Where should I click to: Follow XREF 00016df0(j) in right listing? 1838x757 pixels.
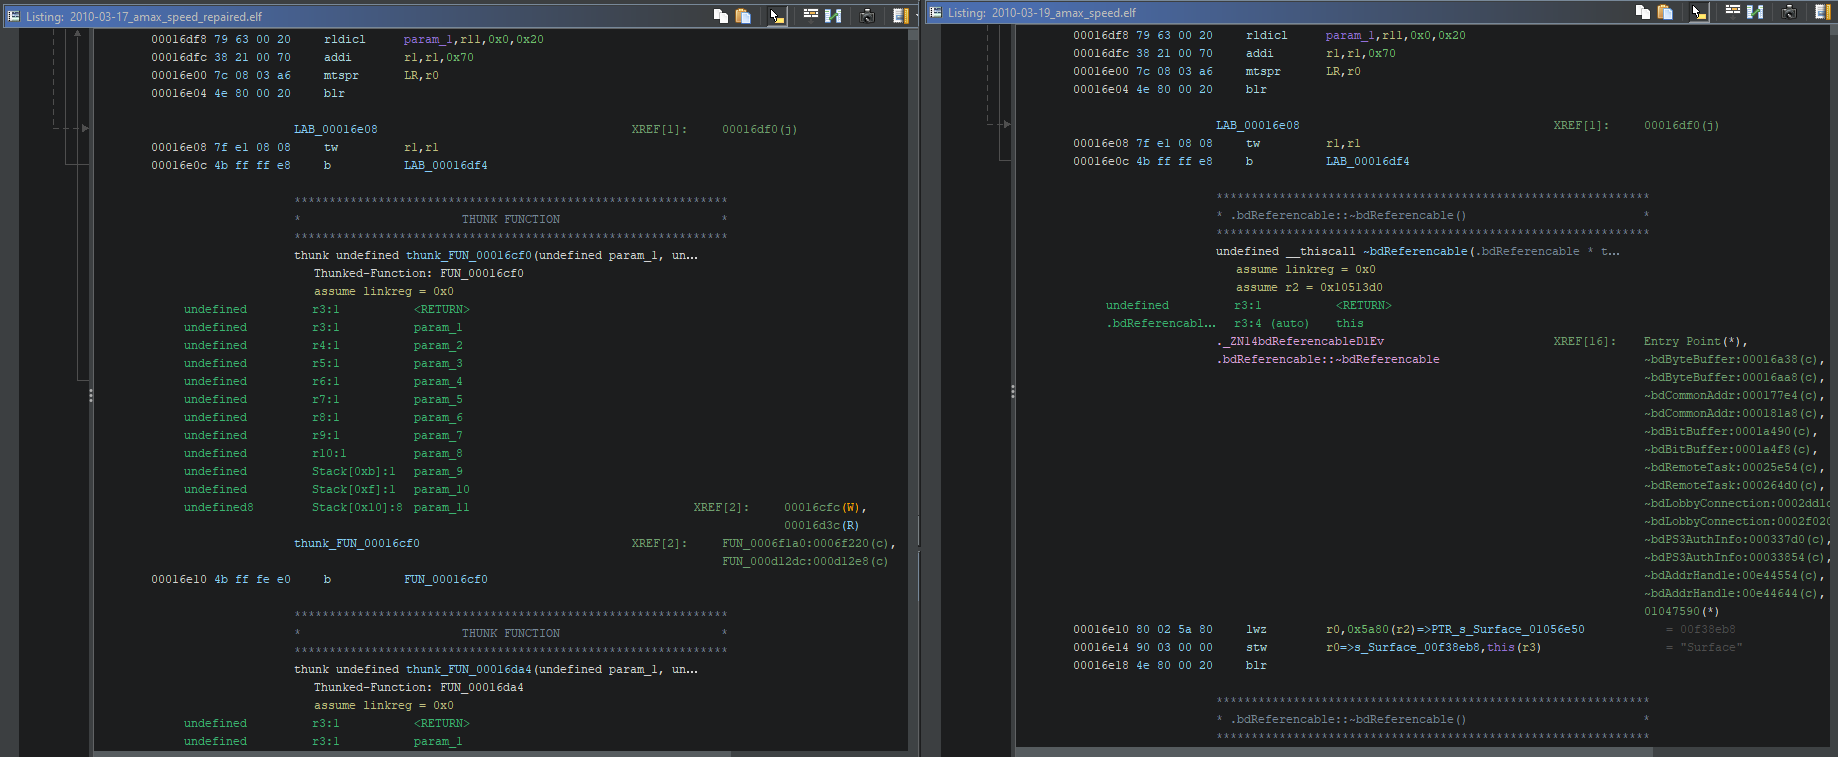pyautogui.click(x=1681, y=126)
